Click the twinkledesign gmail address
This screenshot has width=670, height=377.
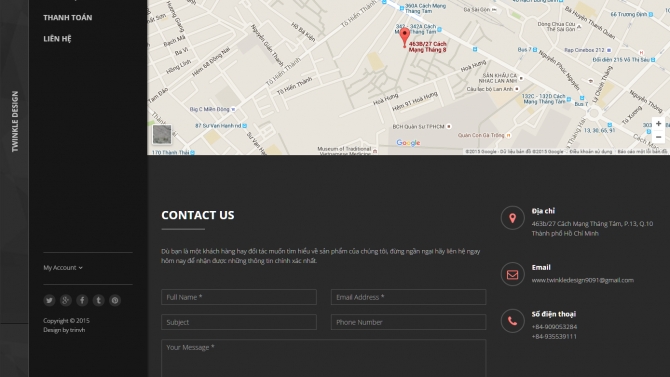582,280
